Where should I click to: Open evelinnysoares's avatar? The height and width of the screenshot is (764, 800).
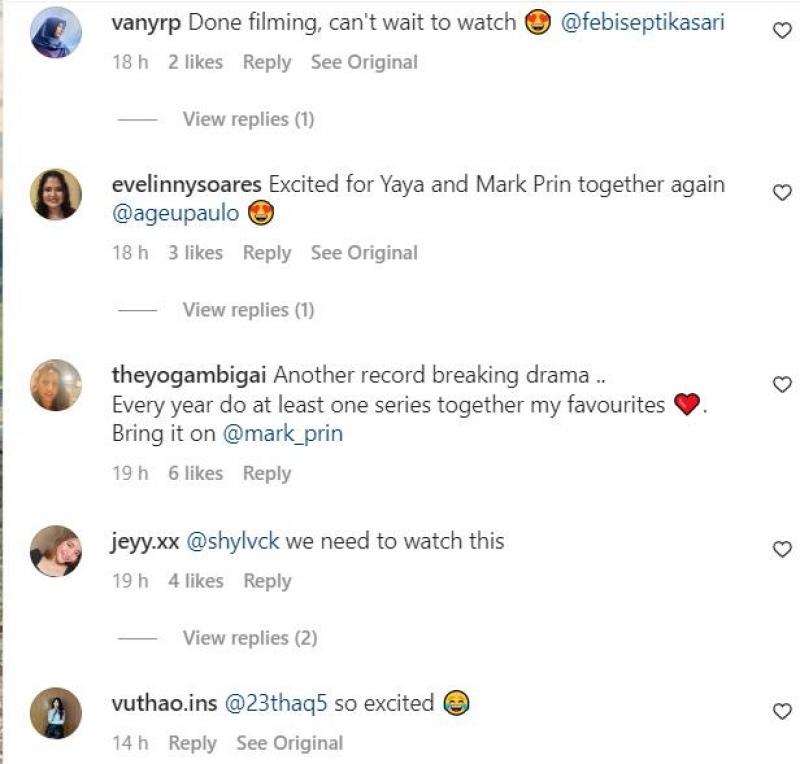pyautogui.click(x=56, y=194)
